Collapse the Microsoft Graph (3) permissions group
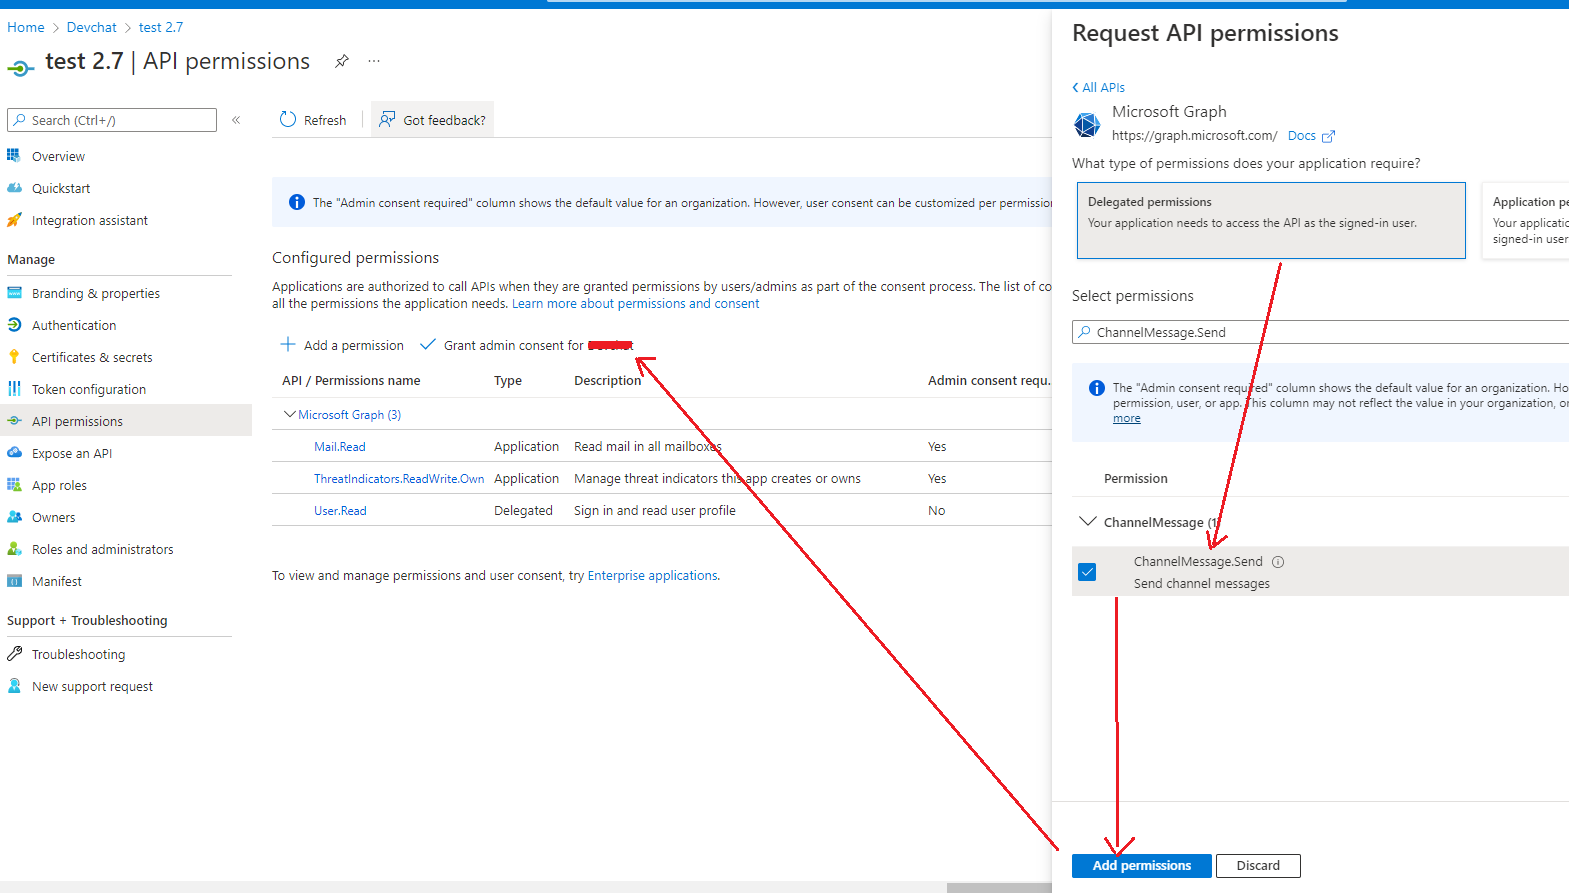1569x893 pixels. click(x=290, y=414)
